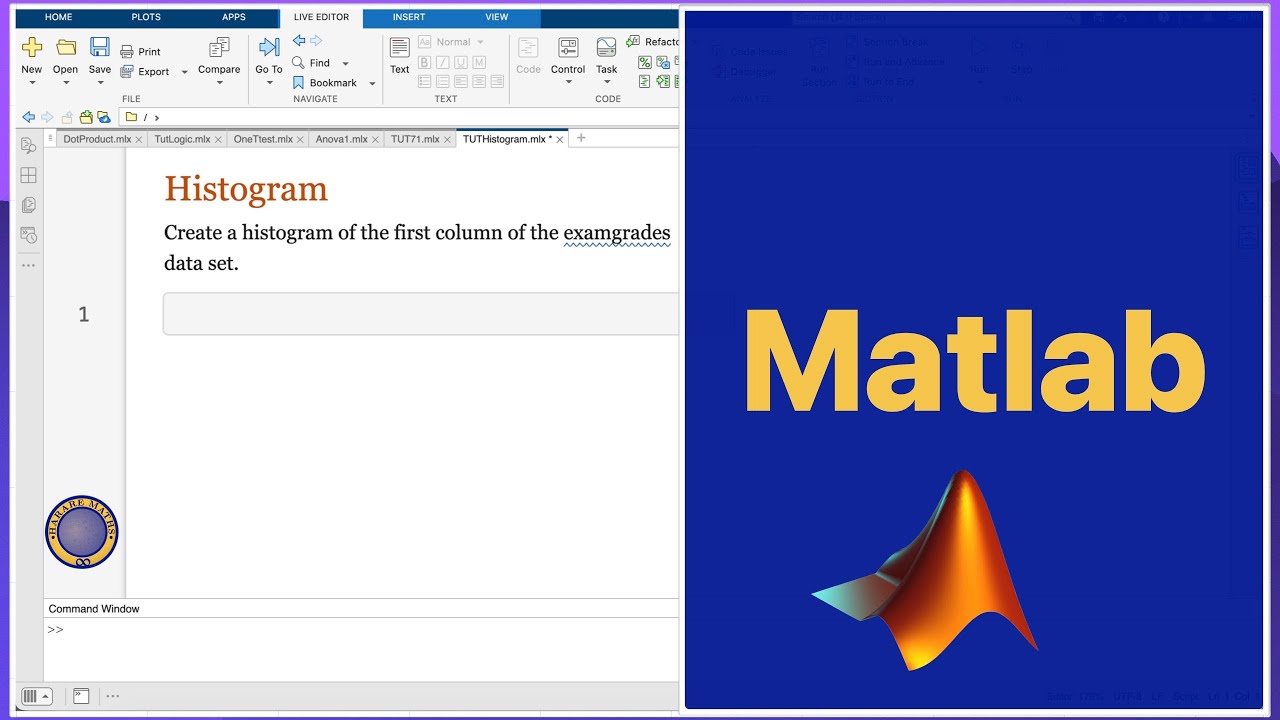Image resolution: width=1280 pixels, height=720 pixels.
Task: Click the current folder path field
Action: point(398,117)
